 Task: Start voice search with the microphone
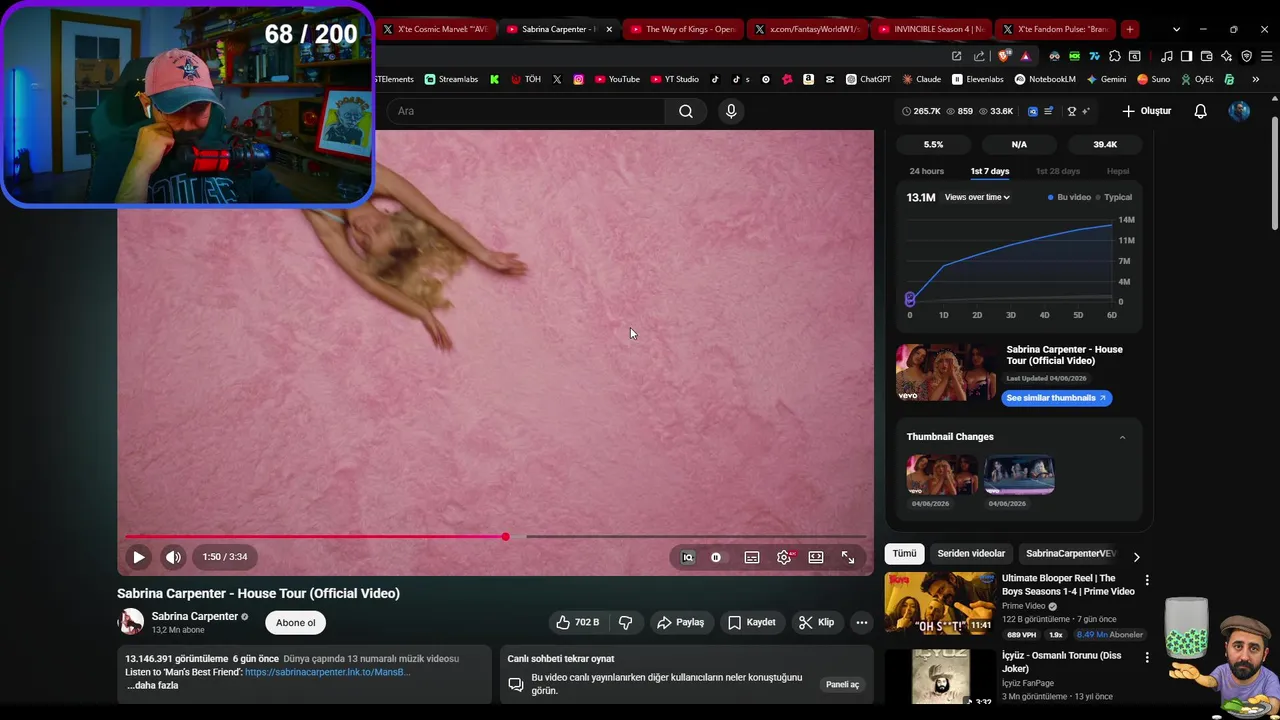pos(731,111)
